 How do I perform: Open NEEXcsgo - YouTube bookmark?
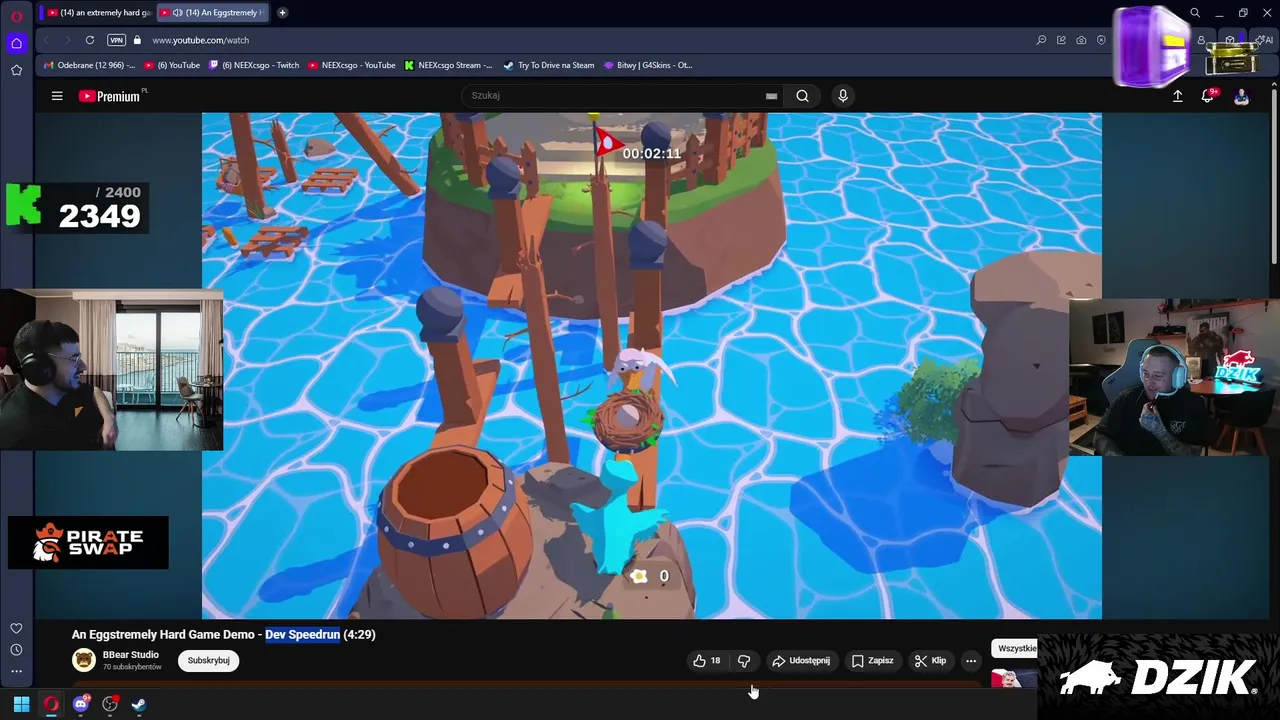[x=352, y=65]
